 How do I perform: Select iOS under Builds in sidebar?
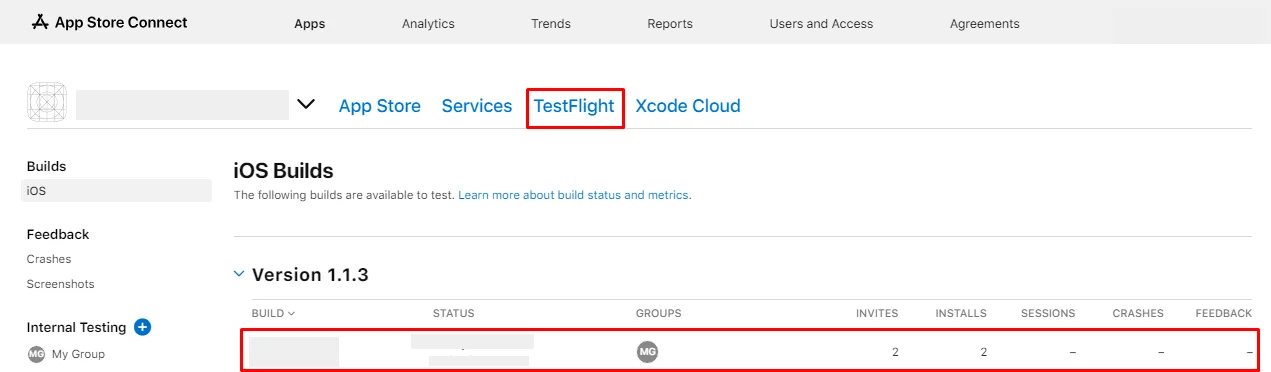click(116, 190)
